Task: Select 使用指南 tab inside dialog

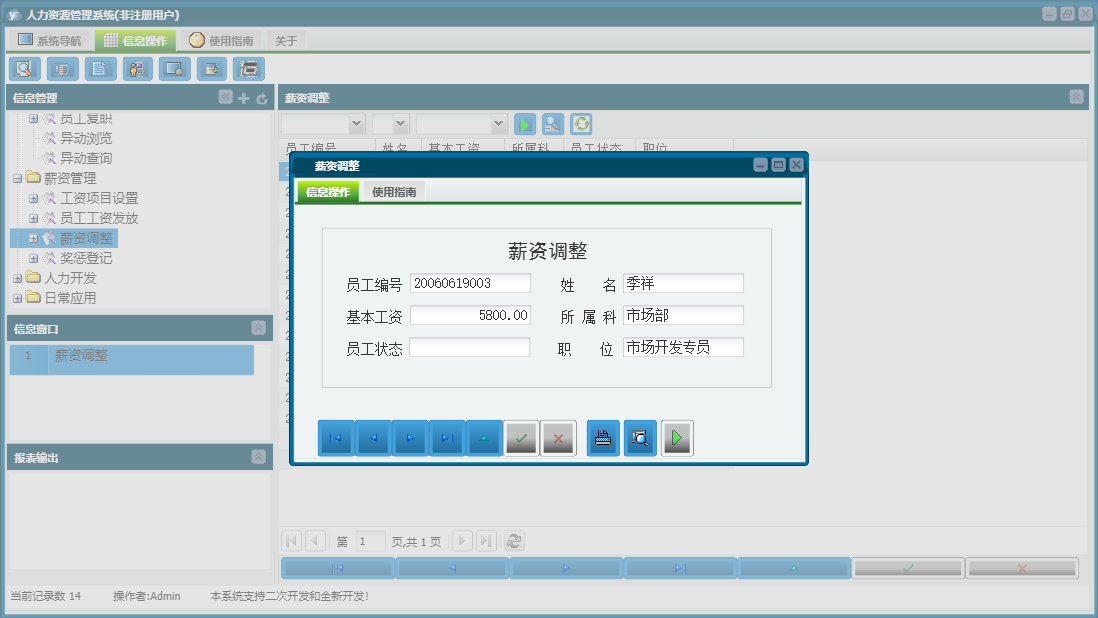Action: pyautogui.click(x=394, y=192)
